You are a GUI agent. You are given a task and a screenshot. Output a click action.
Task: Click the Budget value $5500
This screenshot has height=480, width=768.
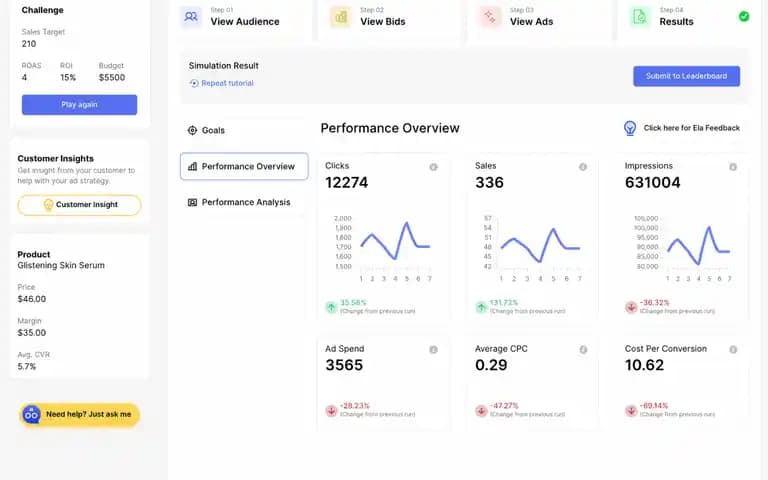(x=112, y=77)
